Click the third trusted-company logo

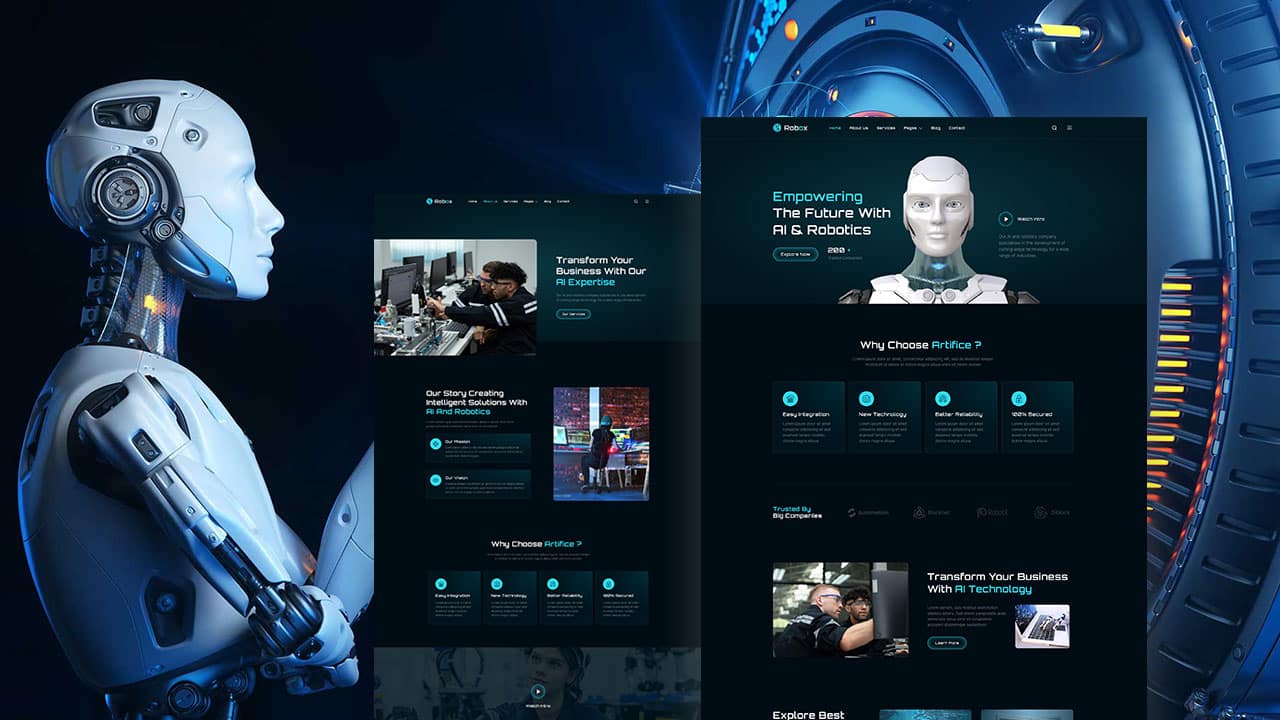click(x=993, y=512)
